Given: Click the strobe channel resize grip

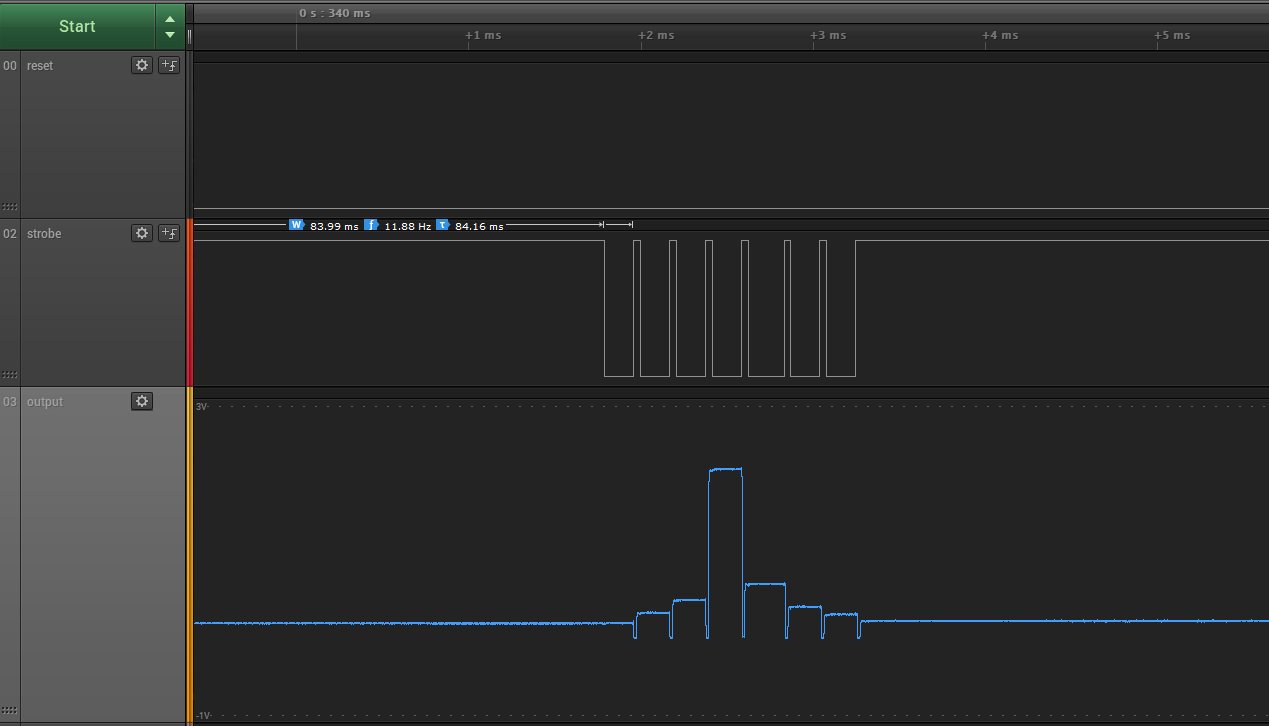Looking at the screenshot, I should 10,375.
